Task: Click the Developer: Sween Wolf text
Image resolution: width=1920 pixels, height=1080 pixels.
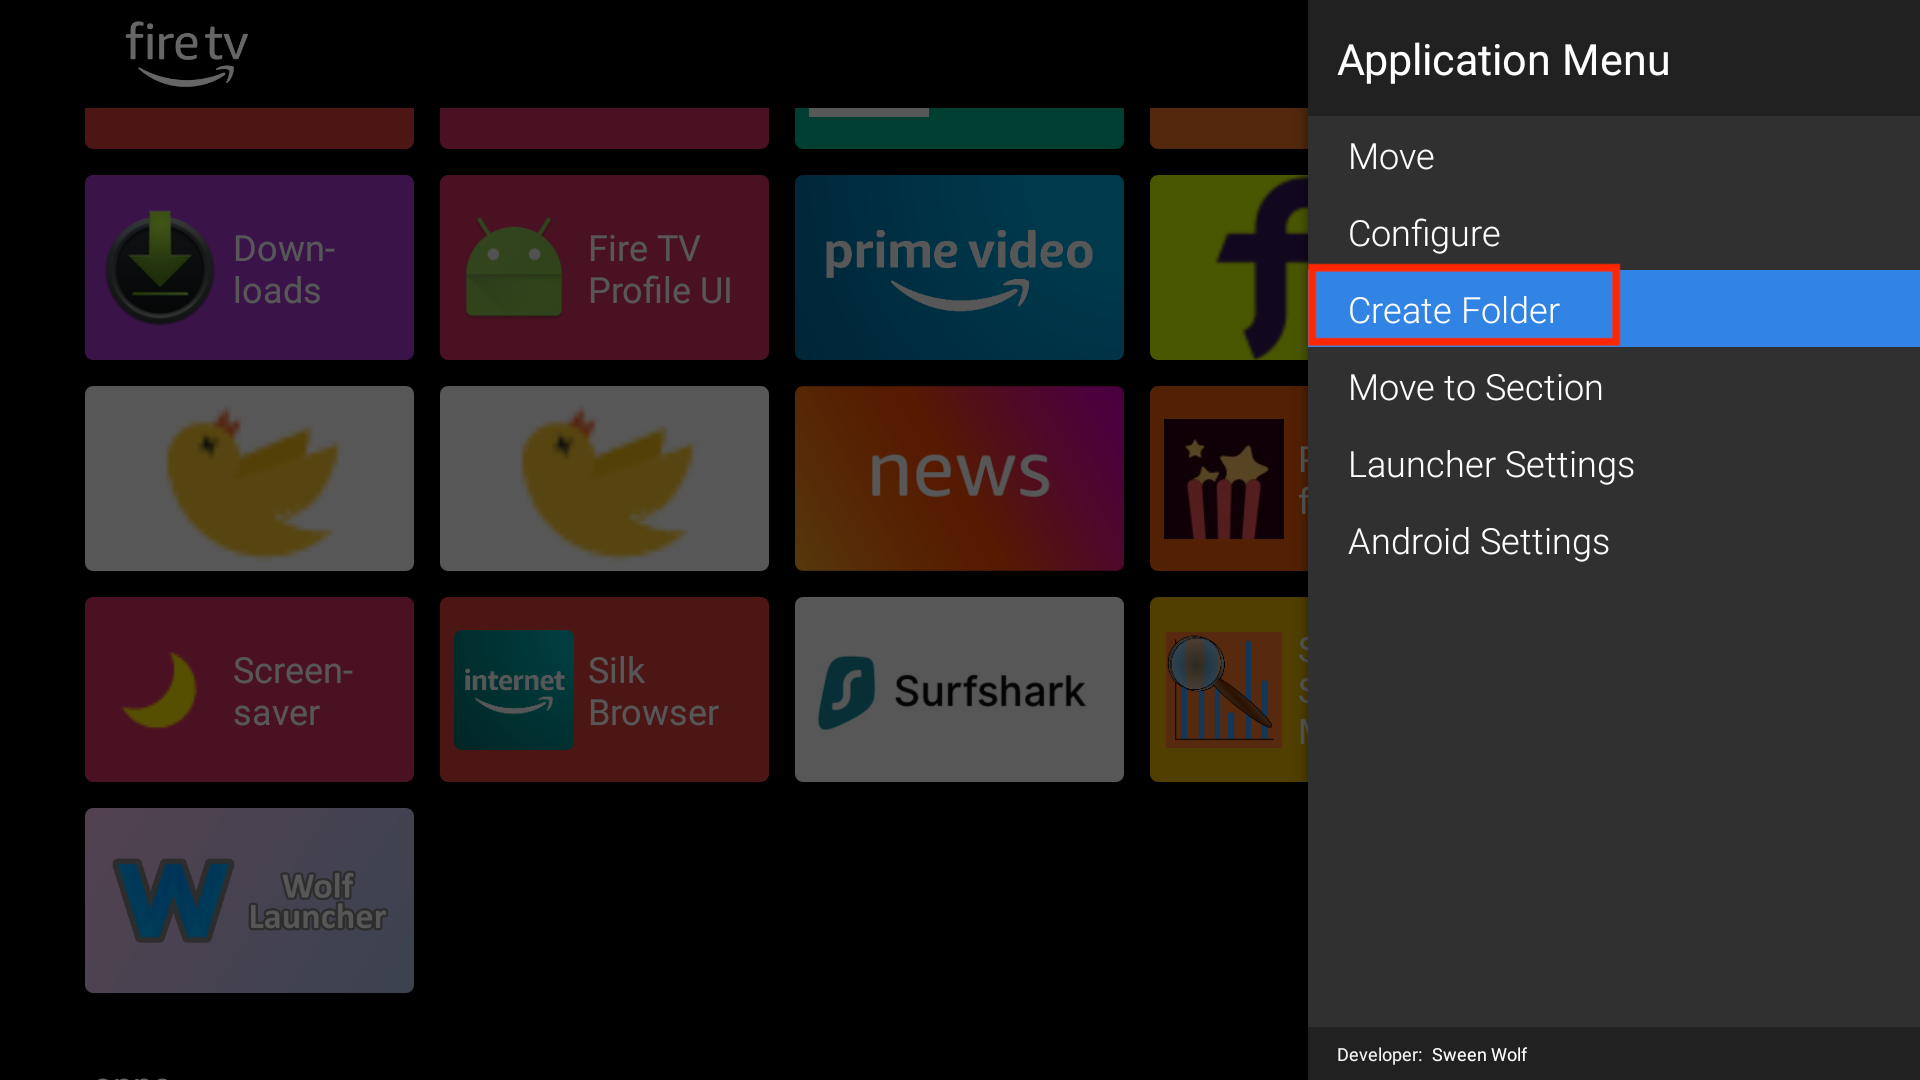Action: click(1431, 1054)
